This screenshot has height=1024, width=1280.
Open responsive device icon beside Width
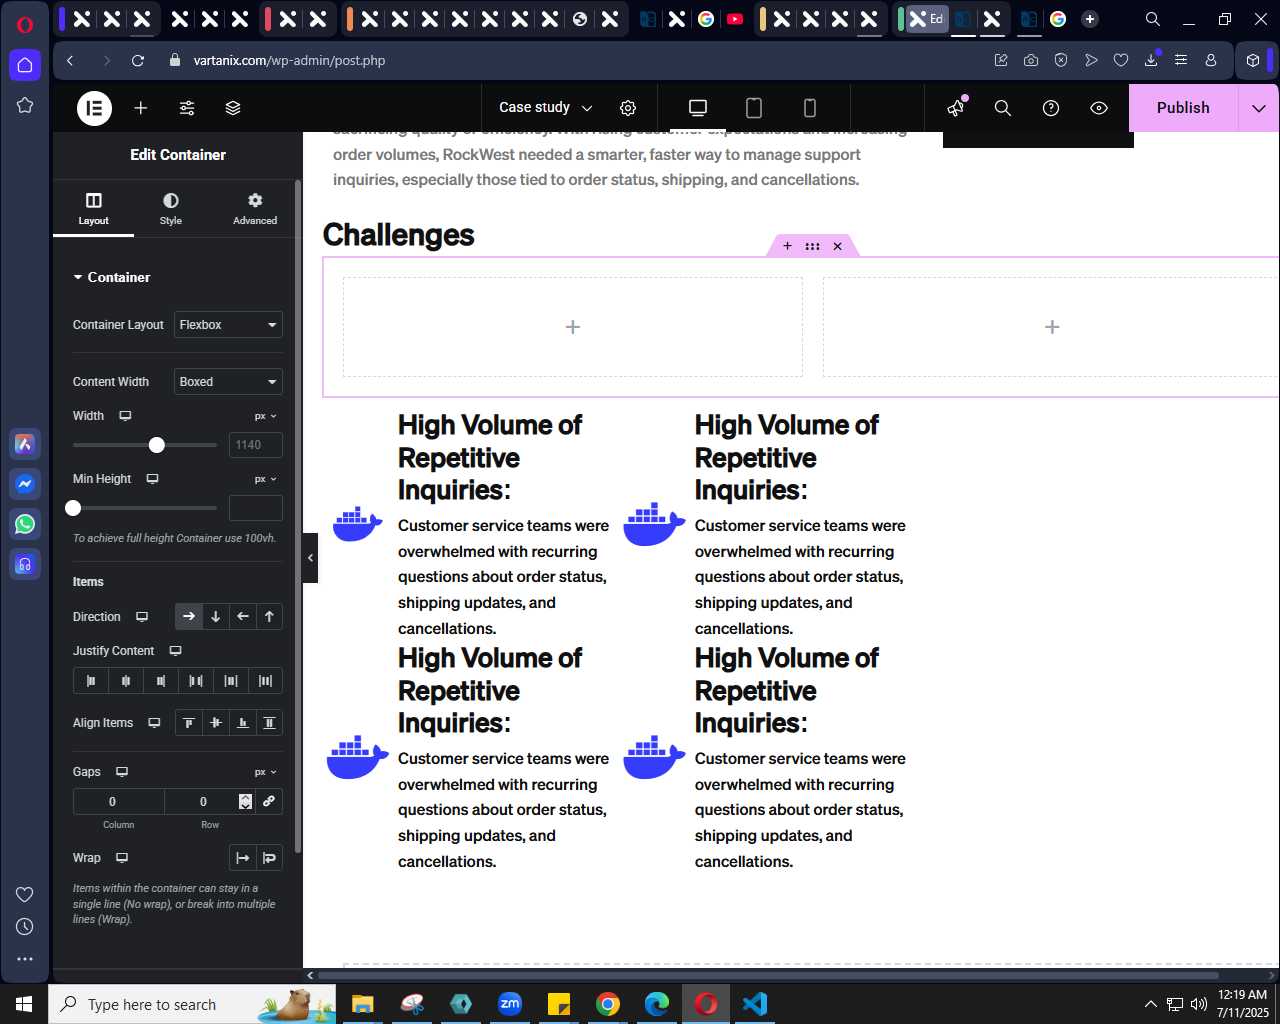click(x=125, y=416)
